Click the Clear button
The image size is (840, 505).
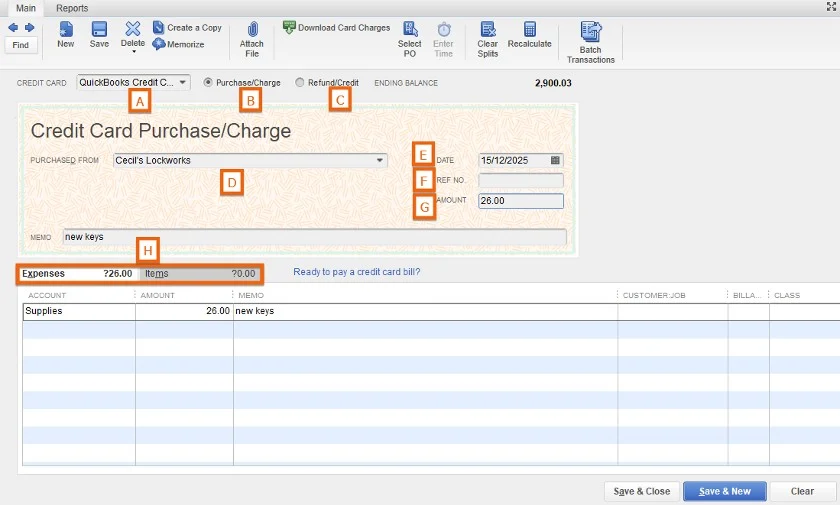(802, 491)
